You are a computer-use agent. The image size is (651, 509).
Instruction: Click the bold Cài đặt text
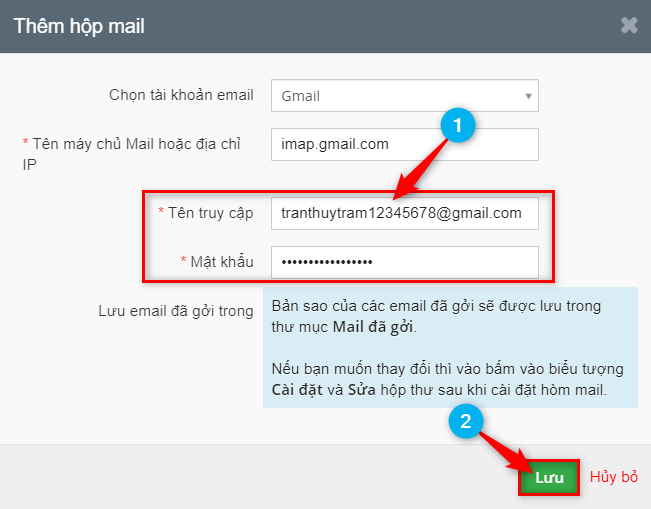pos(294,389)
